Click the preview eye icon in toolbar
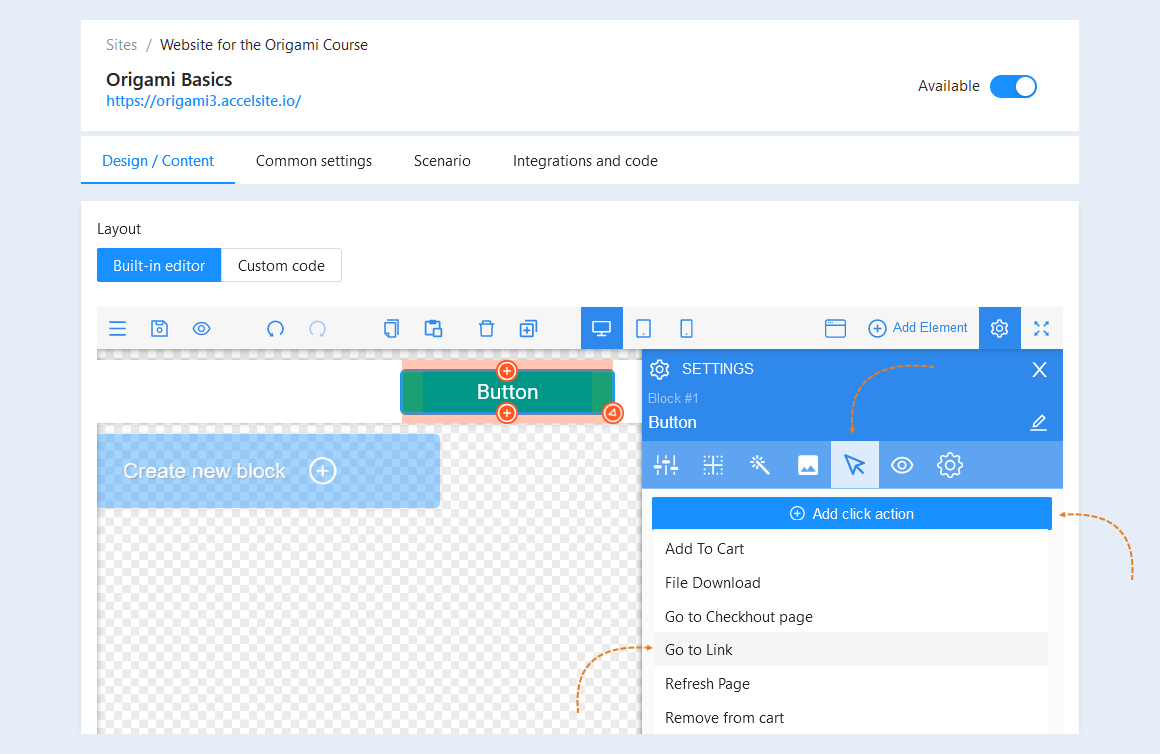This screenshot has height=754, width=1160. 201,329
